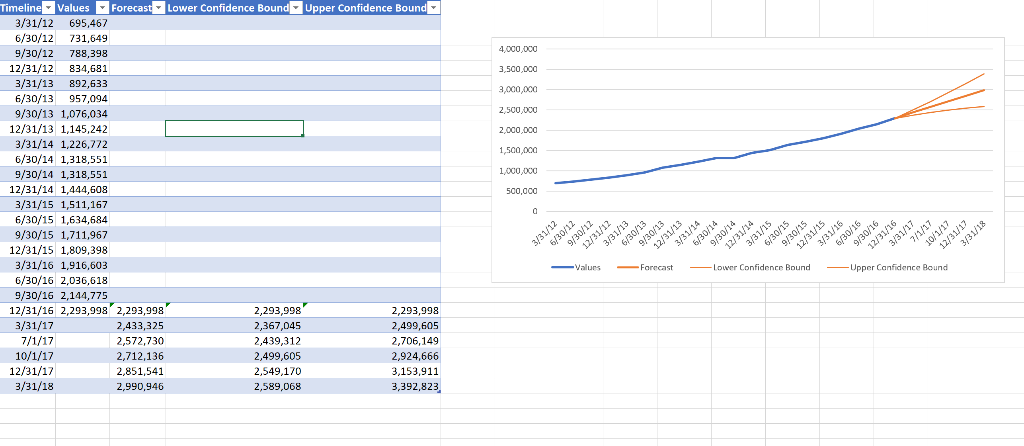The image size is (1024, 446).
Task: Select the 4,000,000 axis label in chart
Action: [x=518, y=49]
